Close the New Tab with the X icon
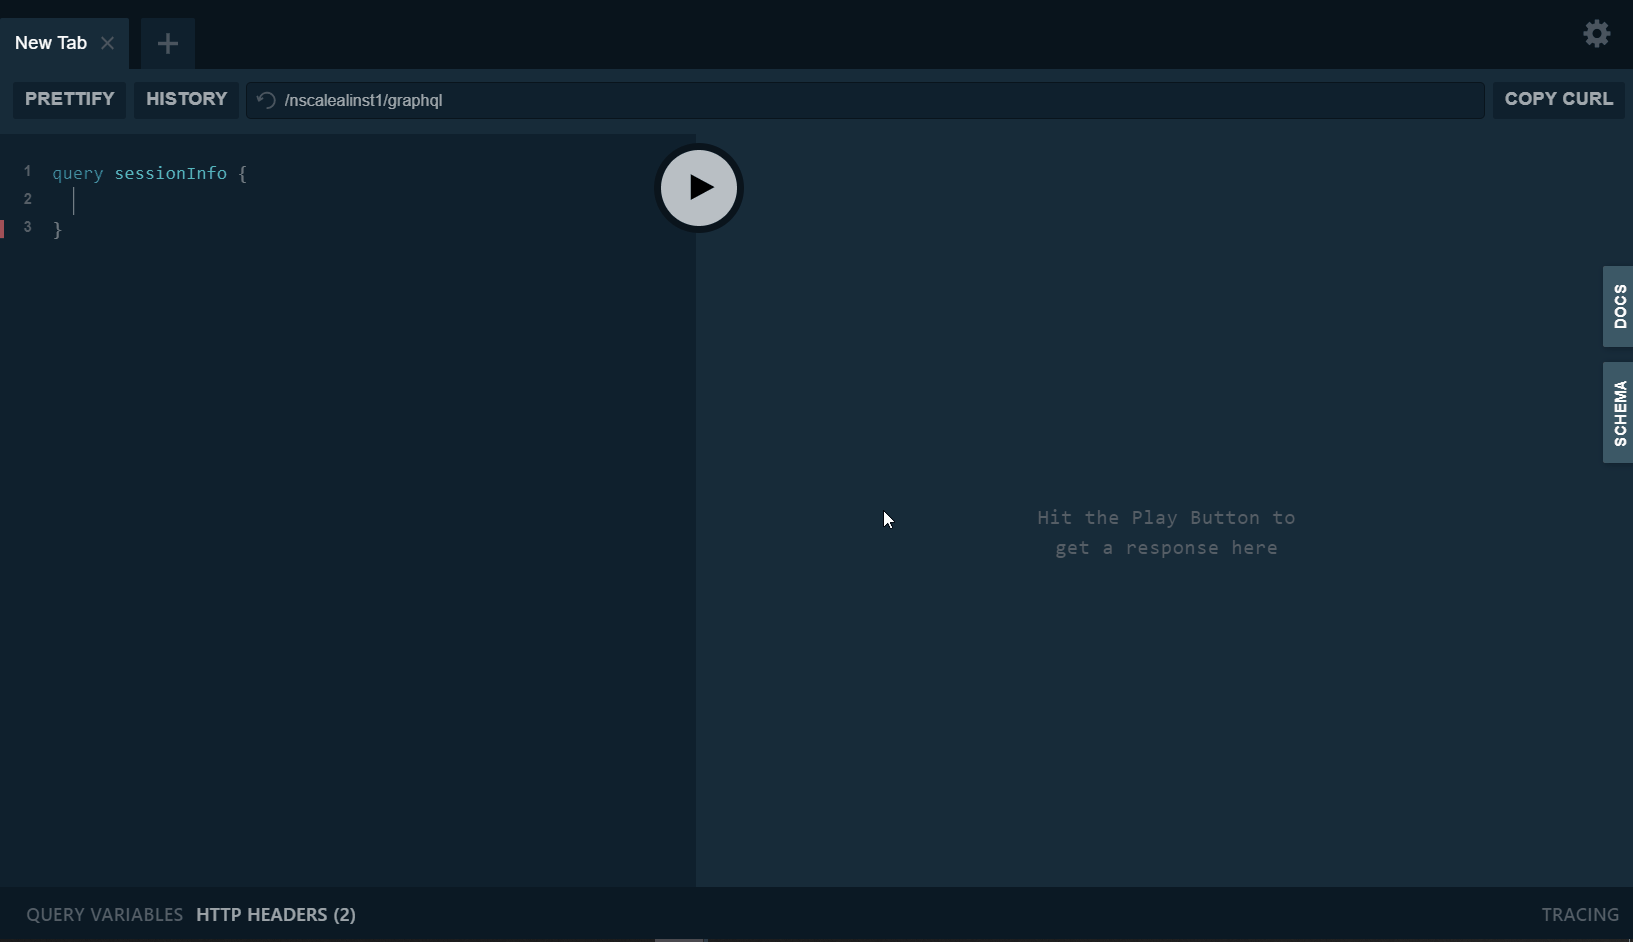The image size is (1633, 942). [x=108, y=43]
